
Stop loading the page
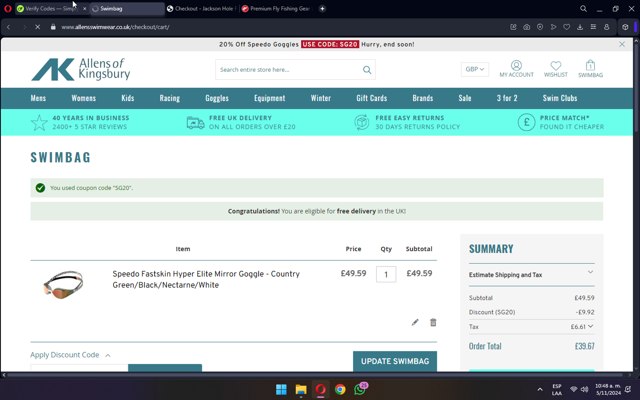pos(37,27)
